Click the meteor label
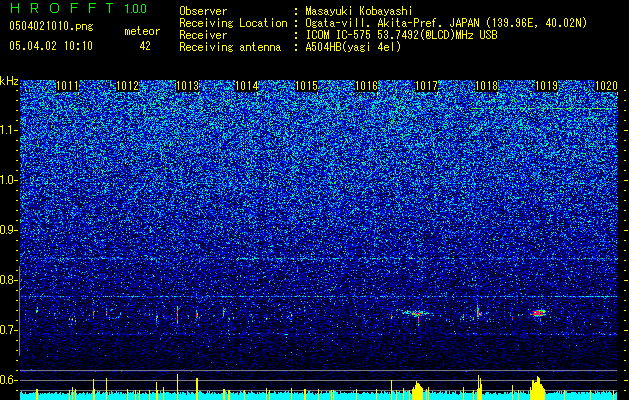The width and height of the screenshot is (629, 400). [142, 32]
